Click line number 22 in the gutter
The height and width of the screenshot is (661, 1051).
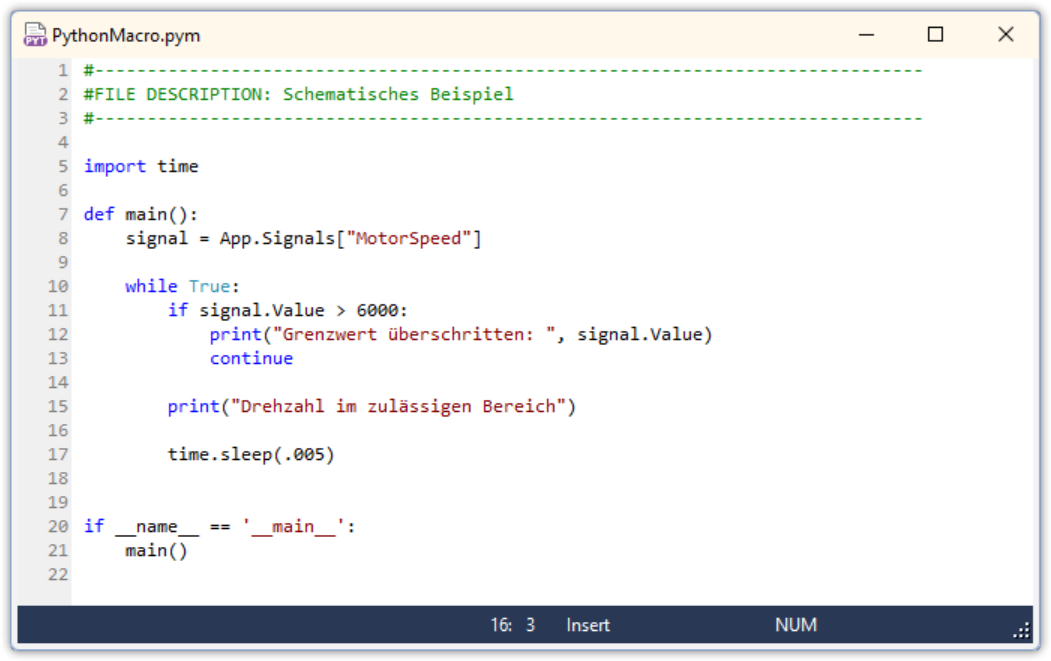(x=58, y=574)
